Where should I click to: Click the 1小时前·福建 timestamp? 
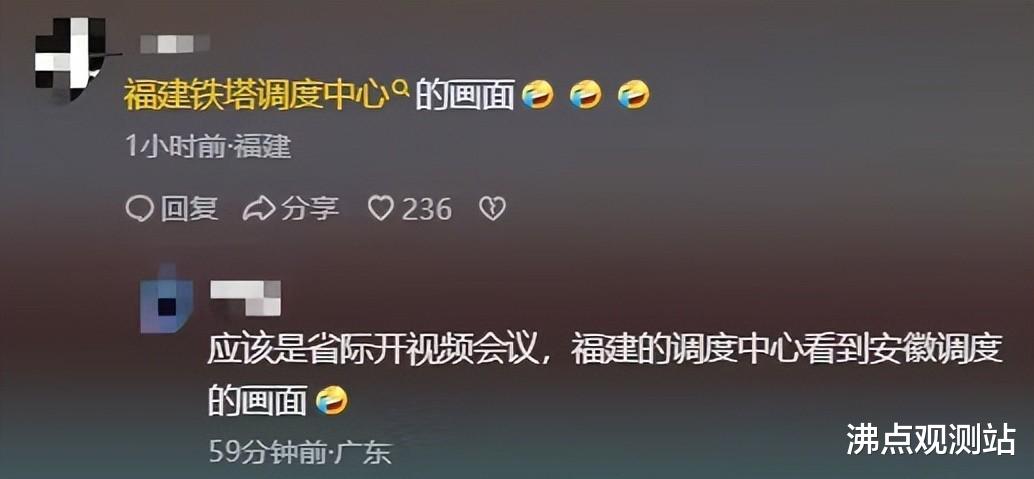(208, 147)
